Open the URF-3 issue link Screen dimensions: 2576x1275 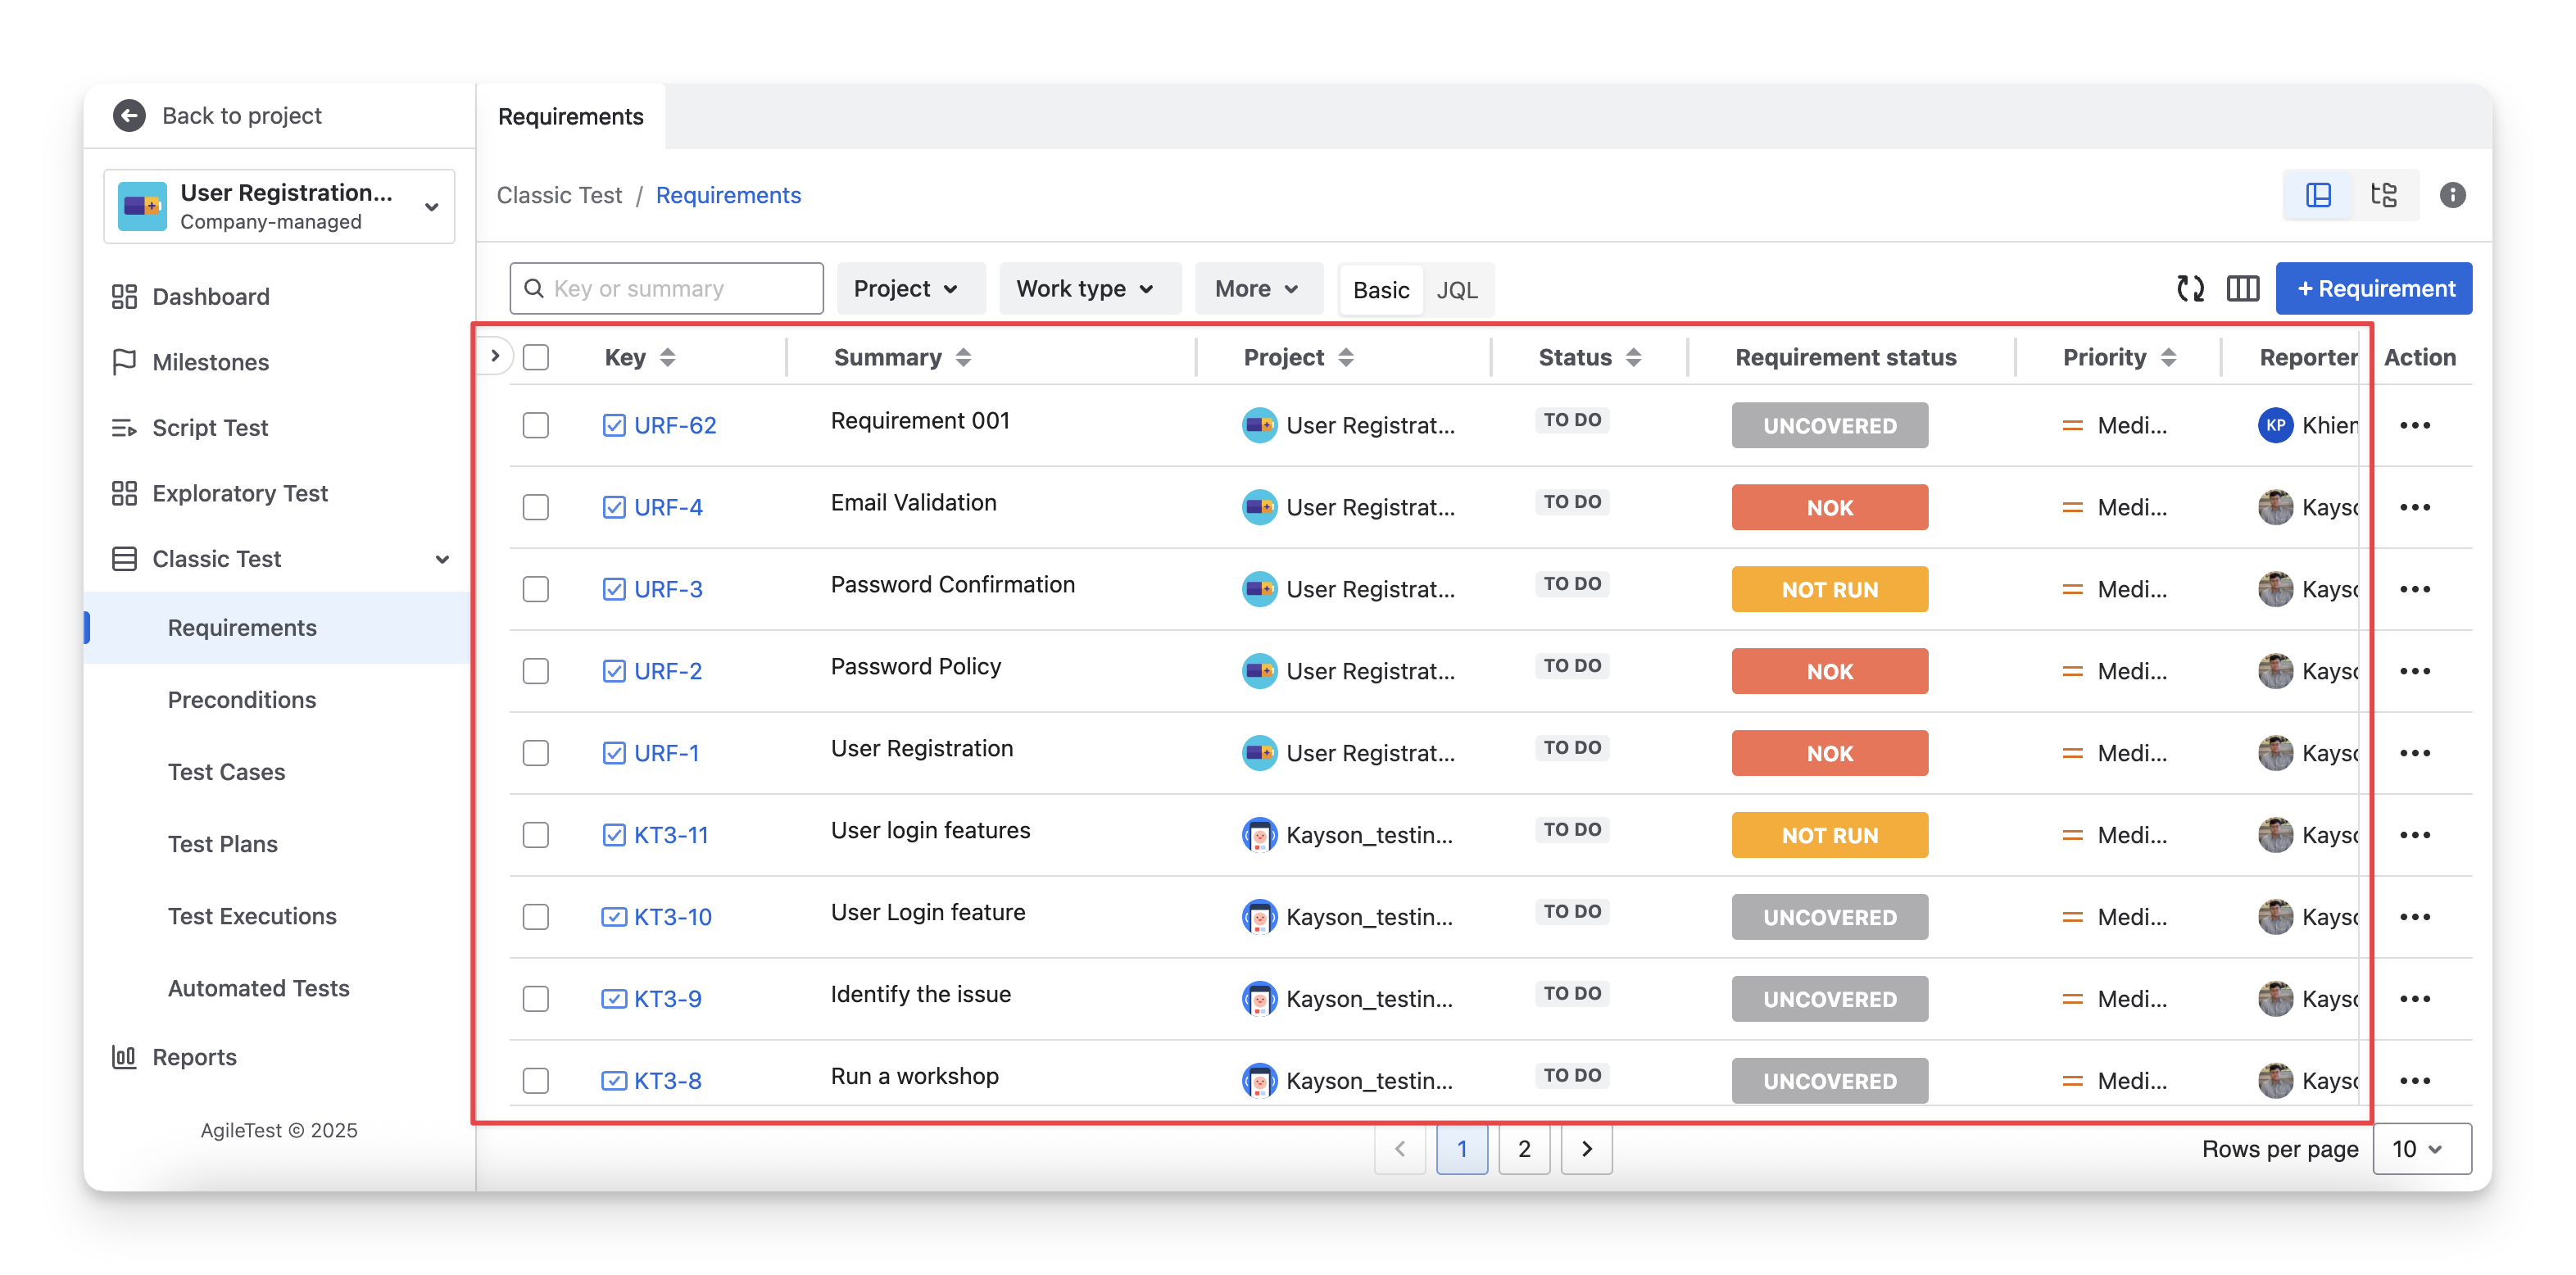[x=668, y=590]
